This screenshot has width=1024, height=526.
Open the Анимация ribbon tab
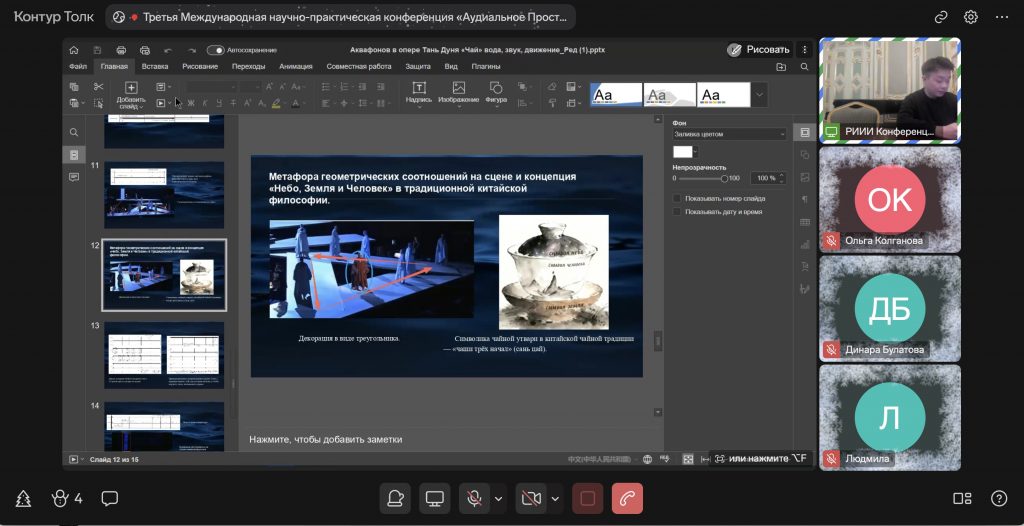[295, 66]
